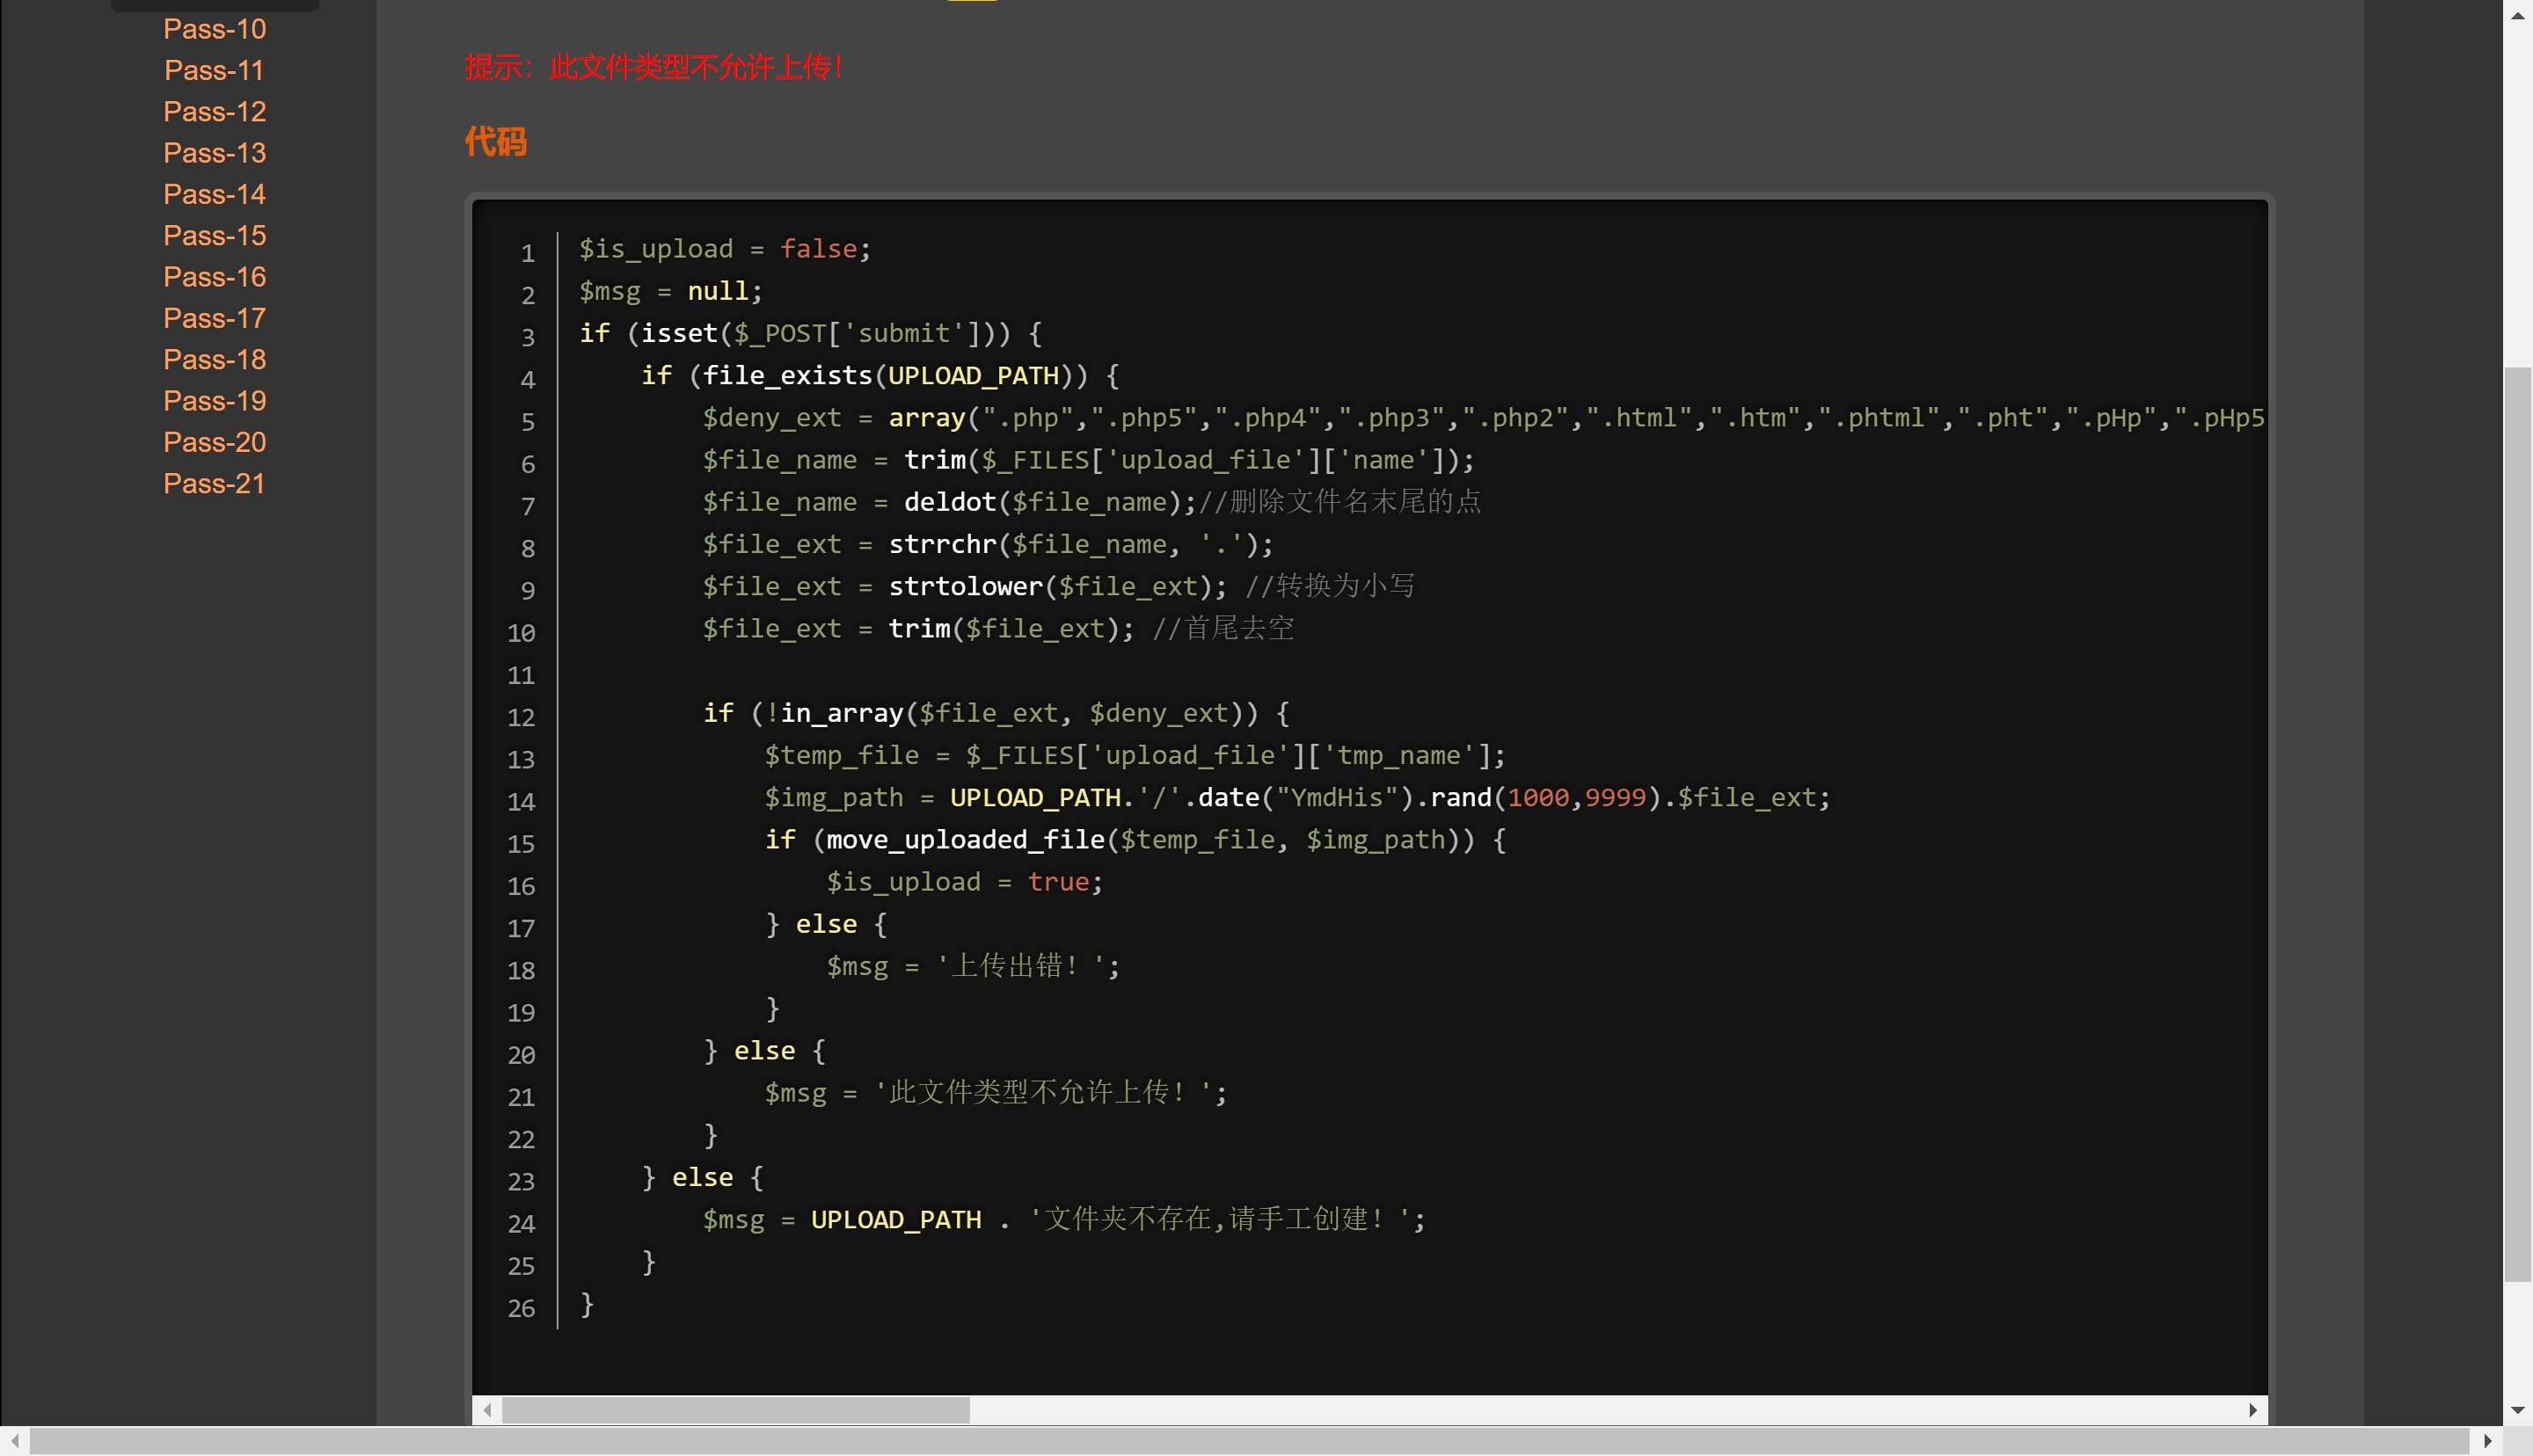The width and height of the screenshot is (2533, 1456).
Task: Click page vertical scrollbar down arrow
Action: (x=2518, y=1411)
